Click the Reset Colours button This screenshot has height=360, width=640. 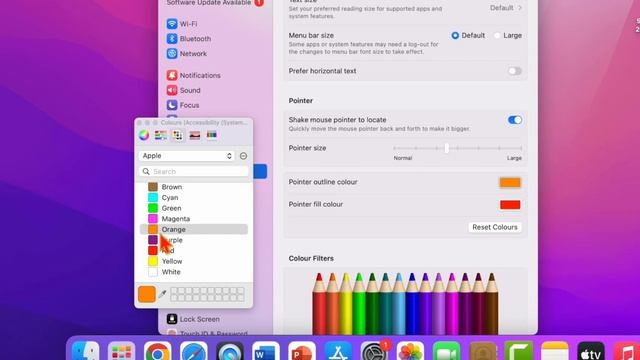click(x=495, y=227)
